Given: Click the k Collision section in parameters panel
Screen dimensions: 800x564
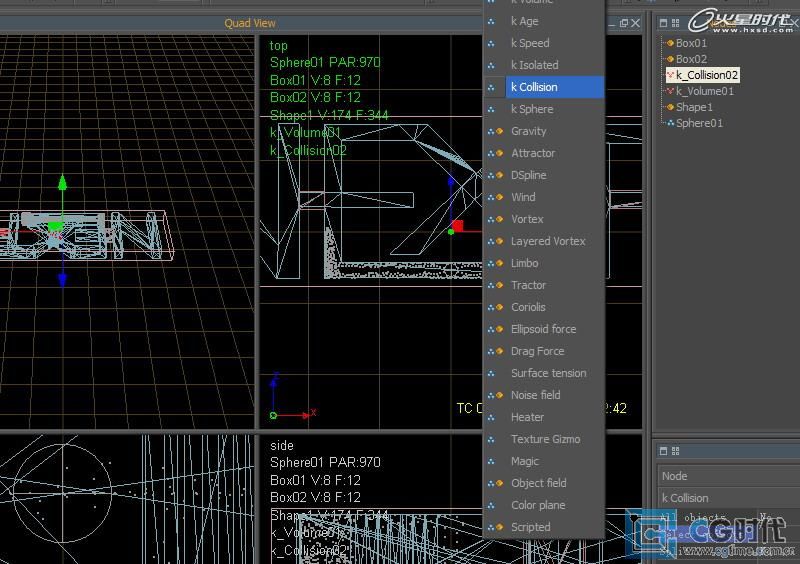Looking at the screenshot, I should [729, 498].
